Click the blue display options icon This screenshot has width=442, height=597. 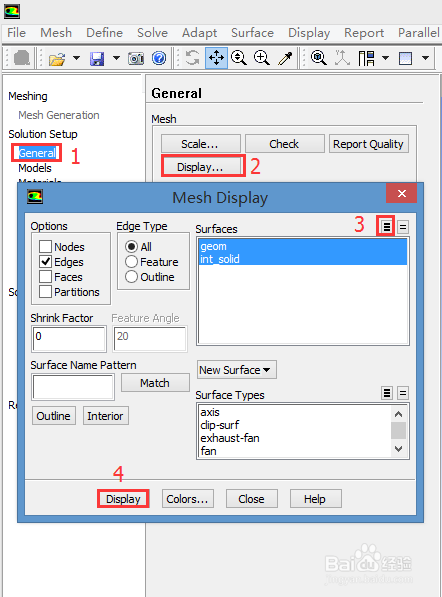405,58
